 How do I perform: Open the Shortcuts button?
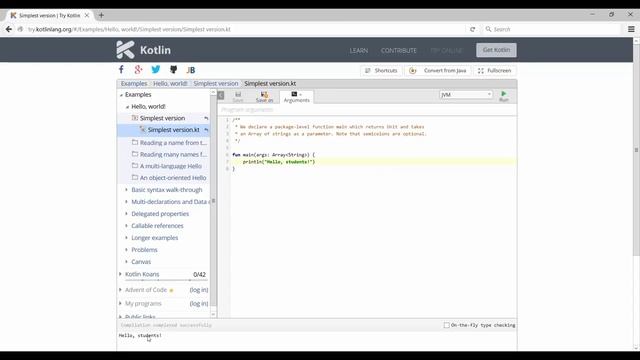pos(381,71)
